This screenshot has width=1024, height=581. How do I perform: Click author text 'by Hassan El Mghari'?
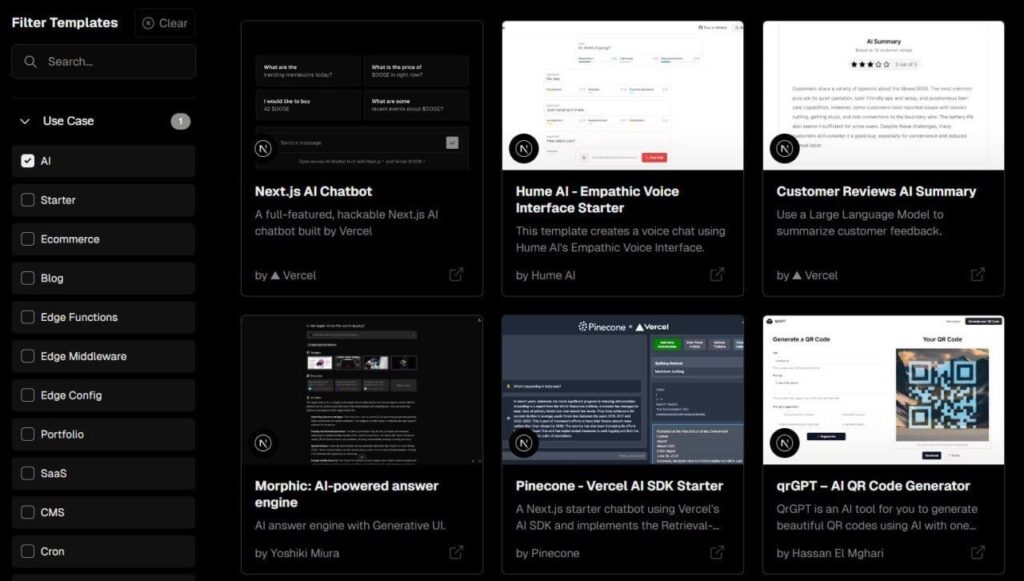click(829, 553)
